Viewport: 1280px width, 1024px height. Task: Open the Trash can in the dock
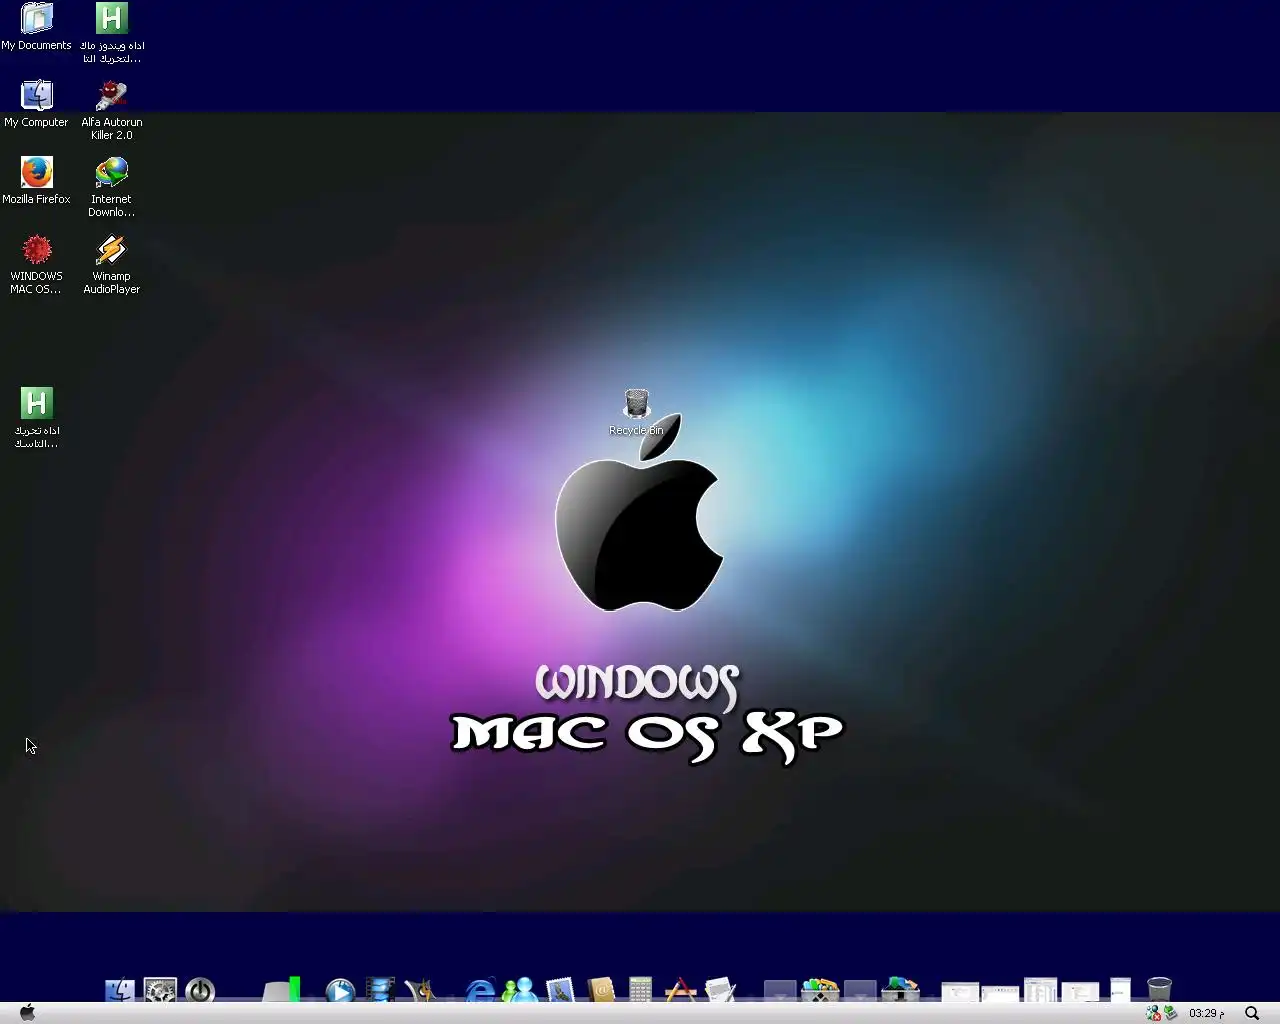point(1159,990)
